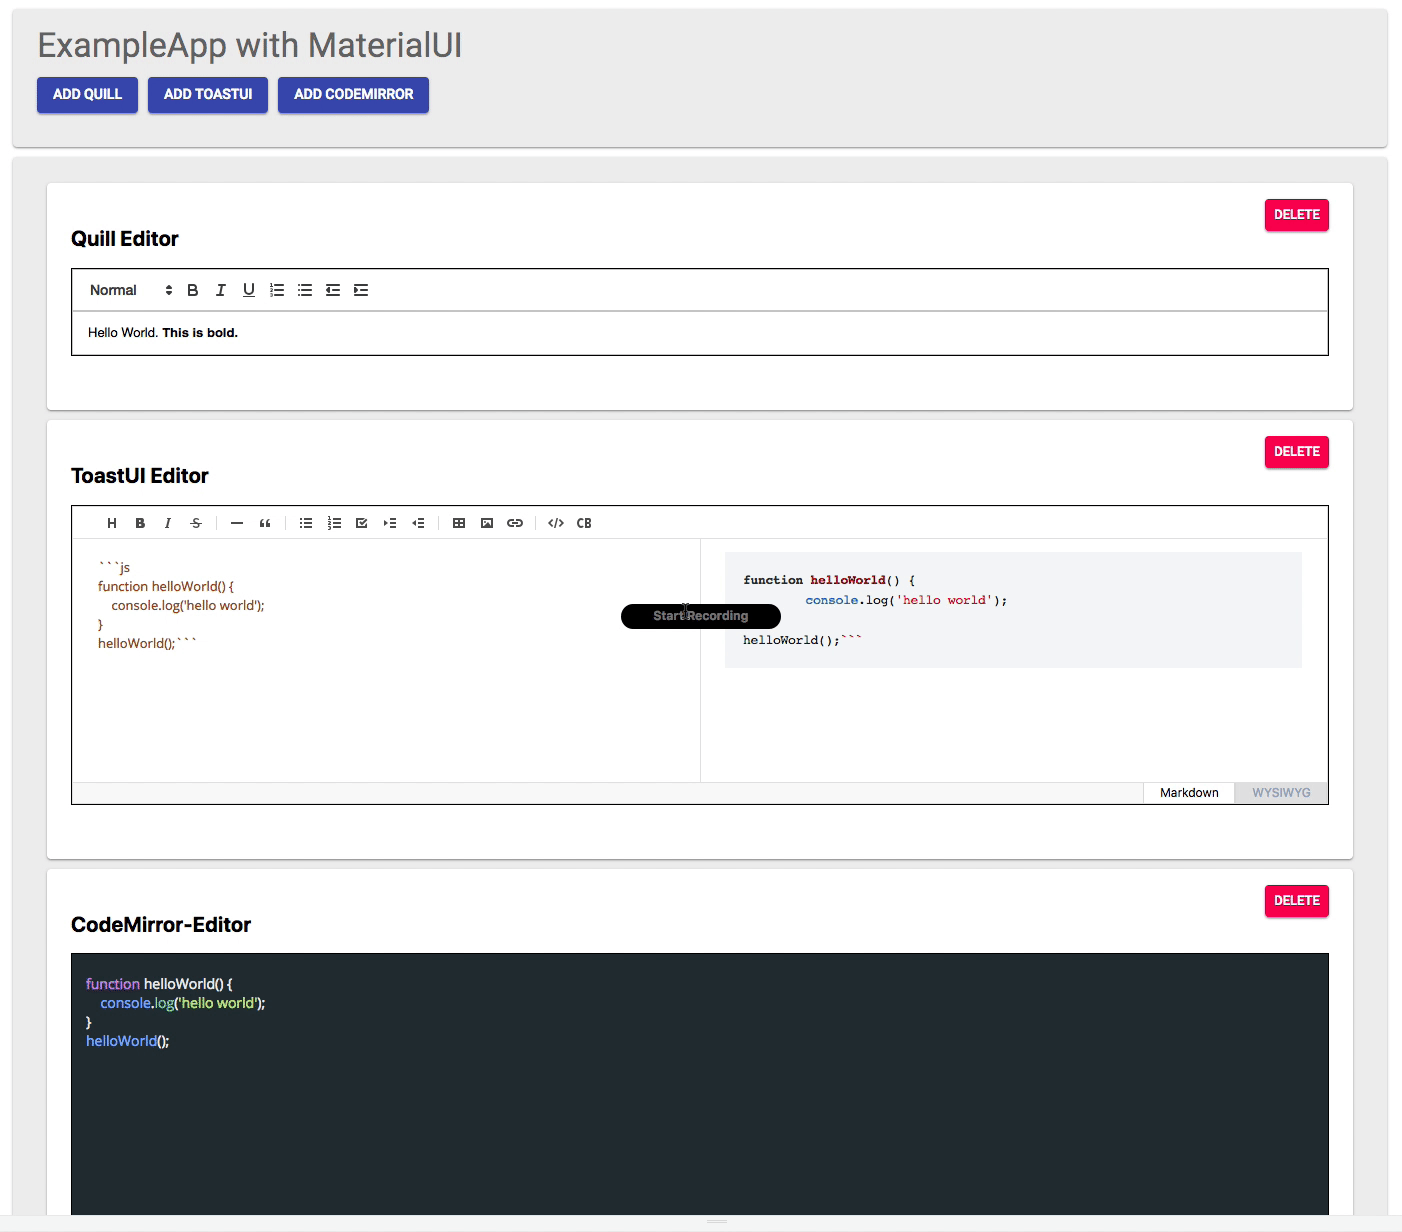Apply inline code in ToastUI toolbar
This screenshot has height=1232, width=1402.
coord(556,523)
